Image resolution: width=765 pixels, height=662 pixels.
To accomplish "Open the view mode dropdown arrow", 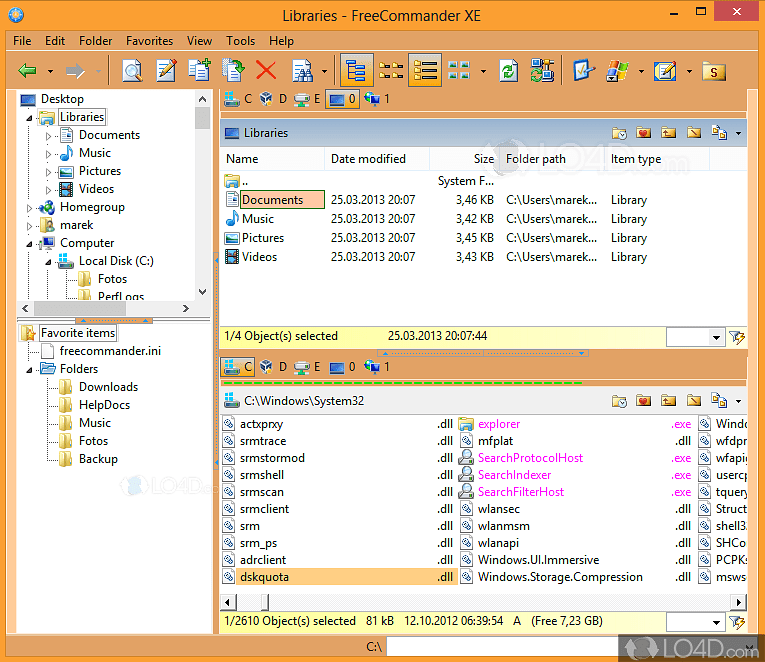I will pyautogui.click(x=483, y=71).
